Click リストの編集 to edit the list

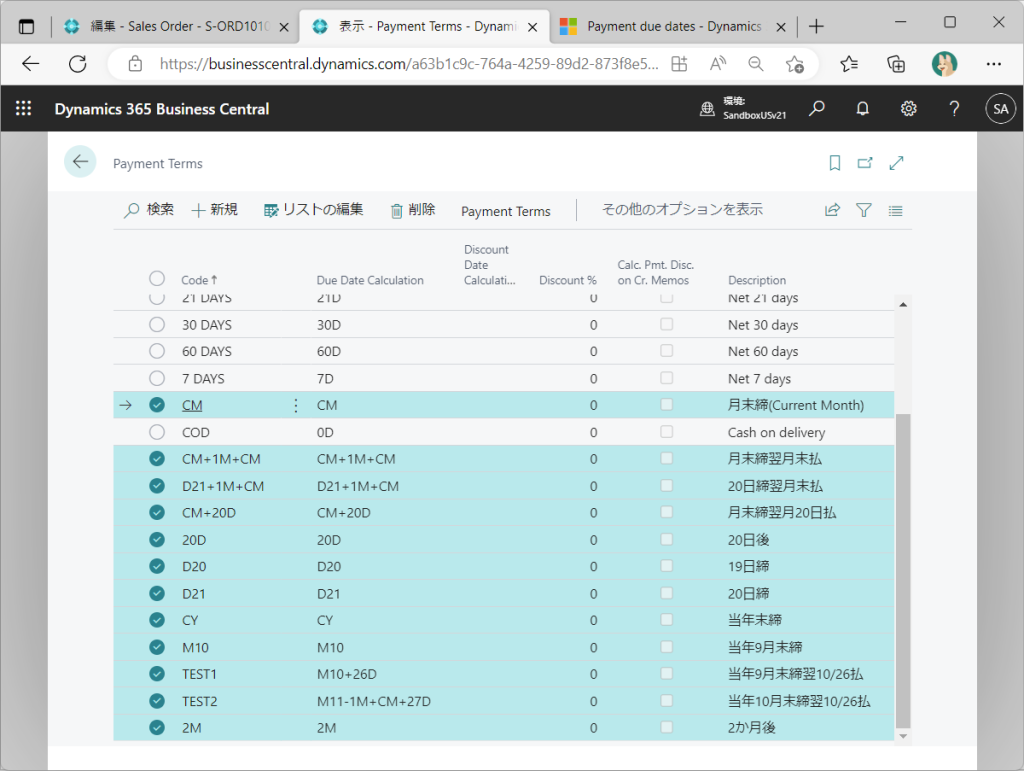(x=313, y=210)
